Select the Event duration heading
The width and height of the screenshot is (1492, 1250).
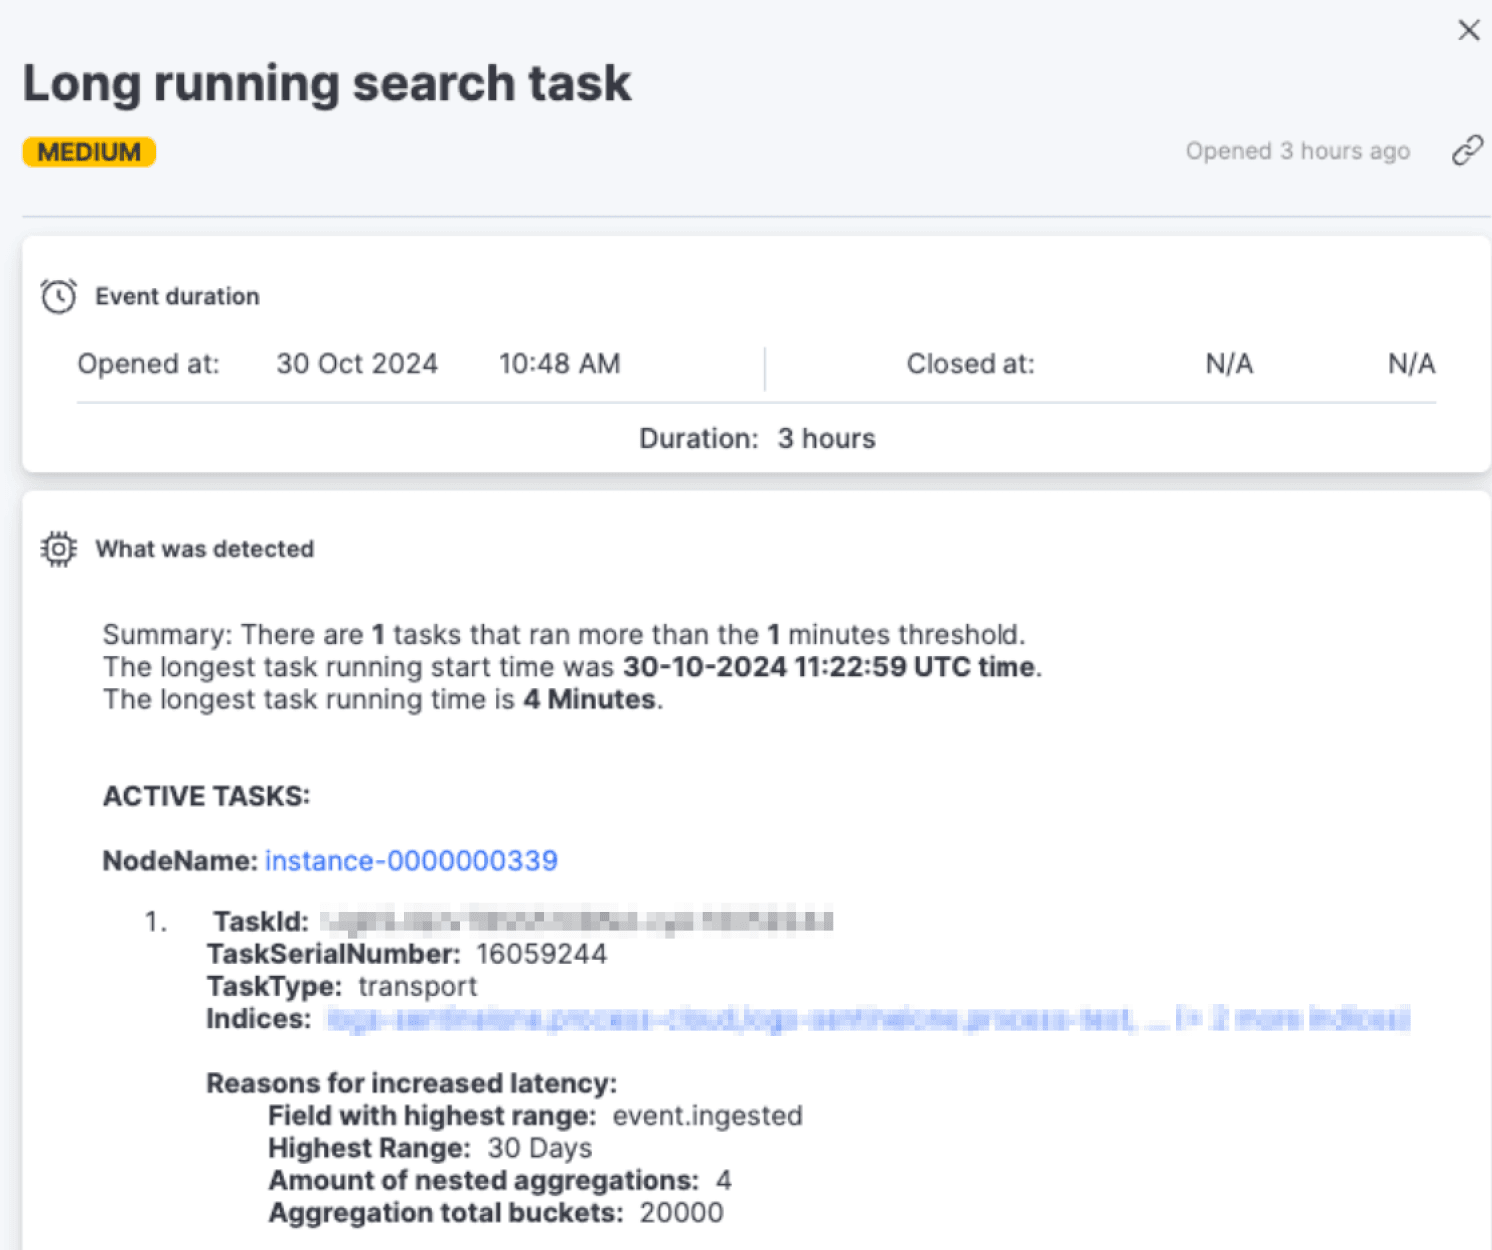(177, 297)
